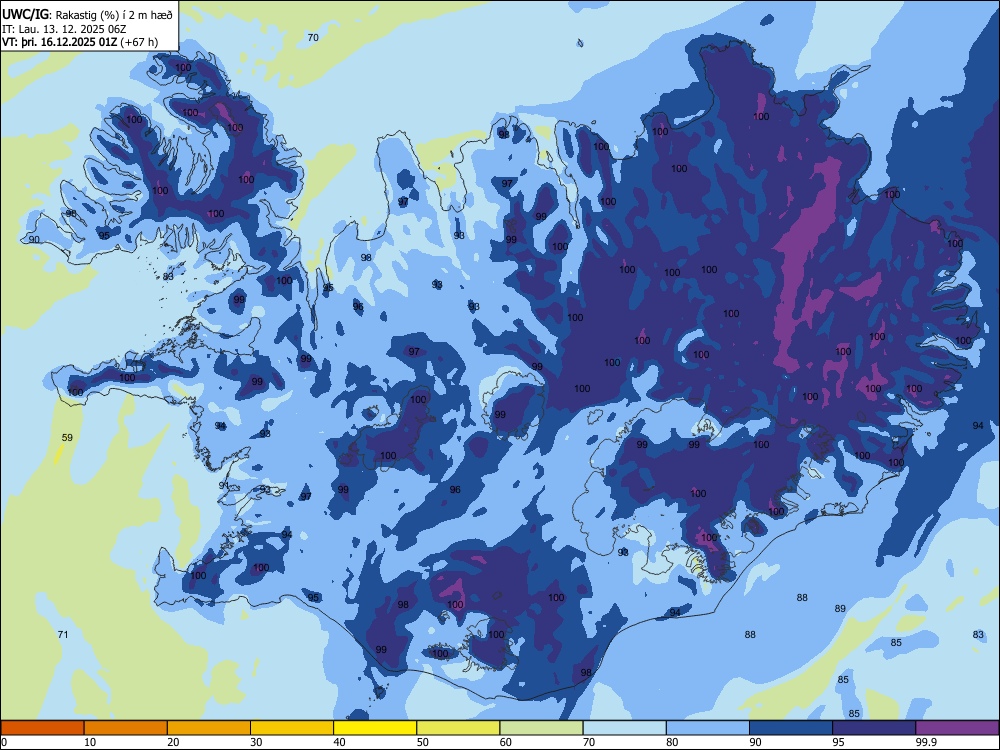
Task: Click the title text 'UWC/IG: Rakastig (%) í 2 m hæð'
Action: coord(87,15)
